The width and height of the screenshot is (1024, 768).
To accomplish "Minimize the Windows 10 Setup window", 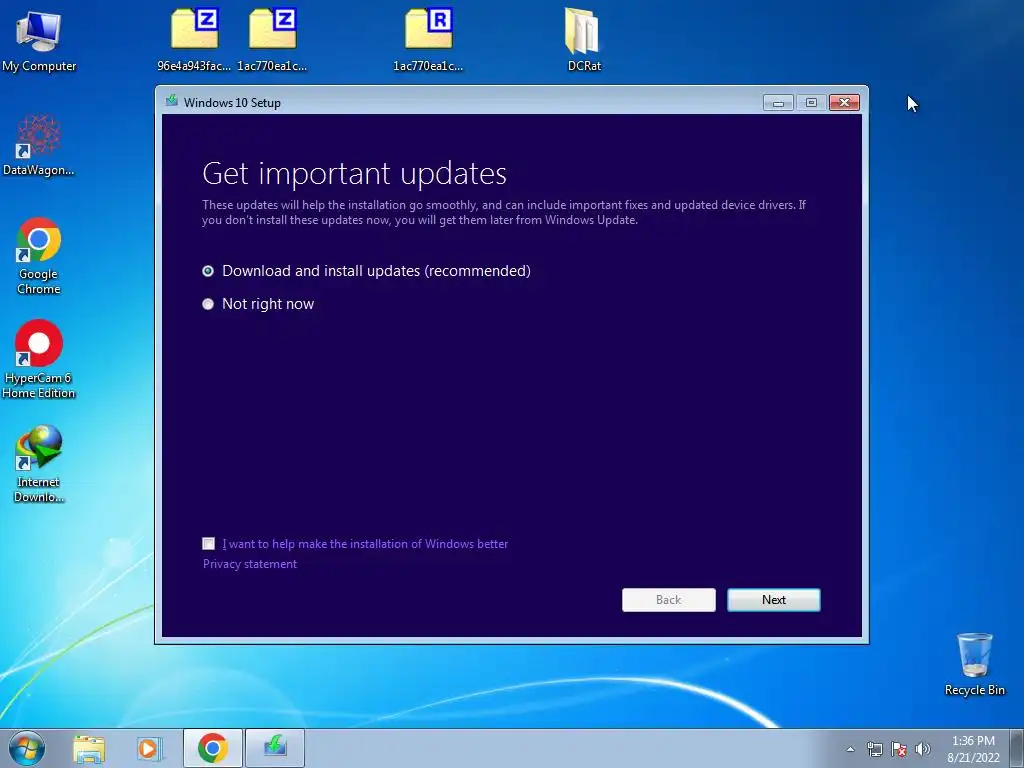I will point(778,103).
